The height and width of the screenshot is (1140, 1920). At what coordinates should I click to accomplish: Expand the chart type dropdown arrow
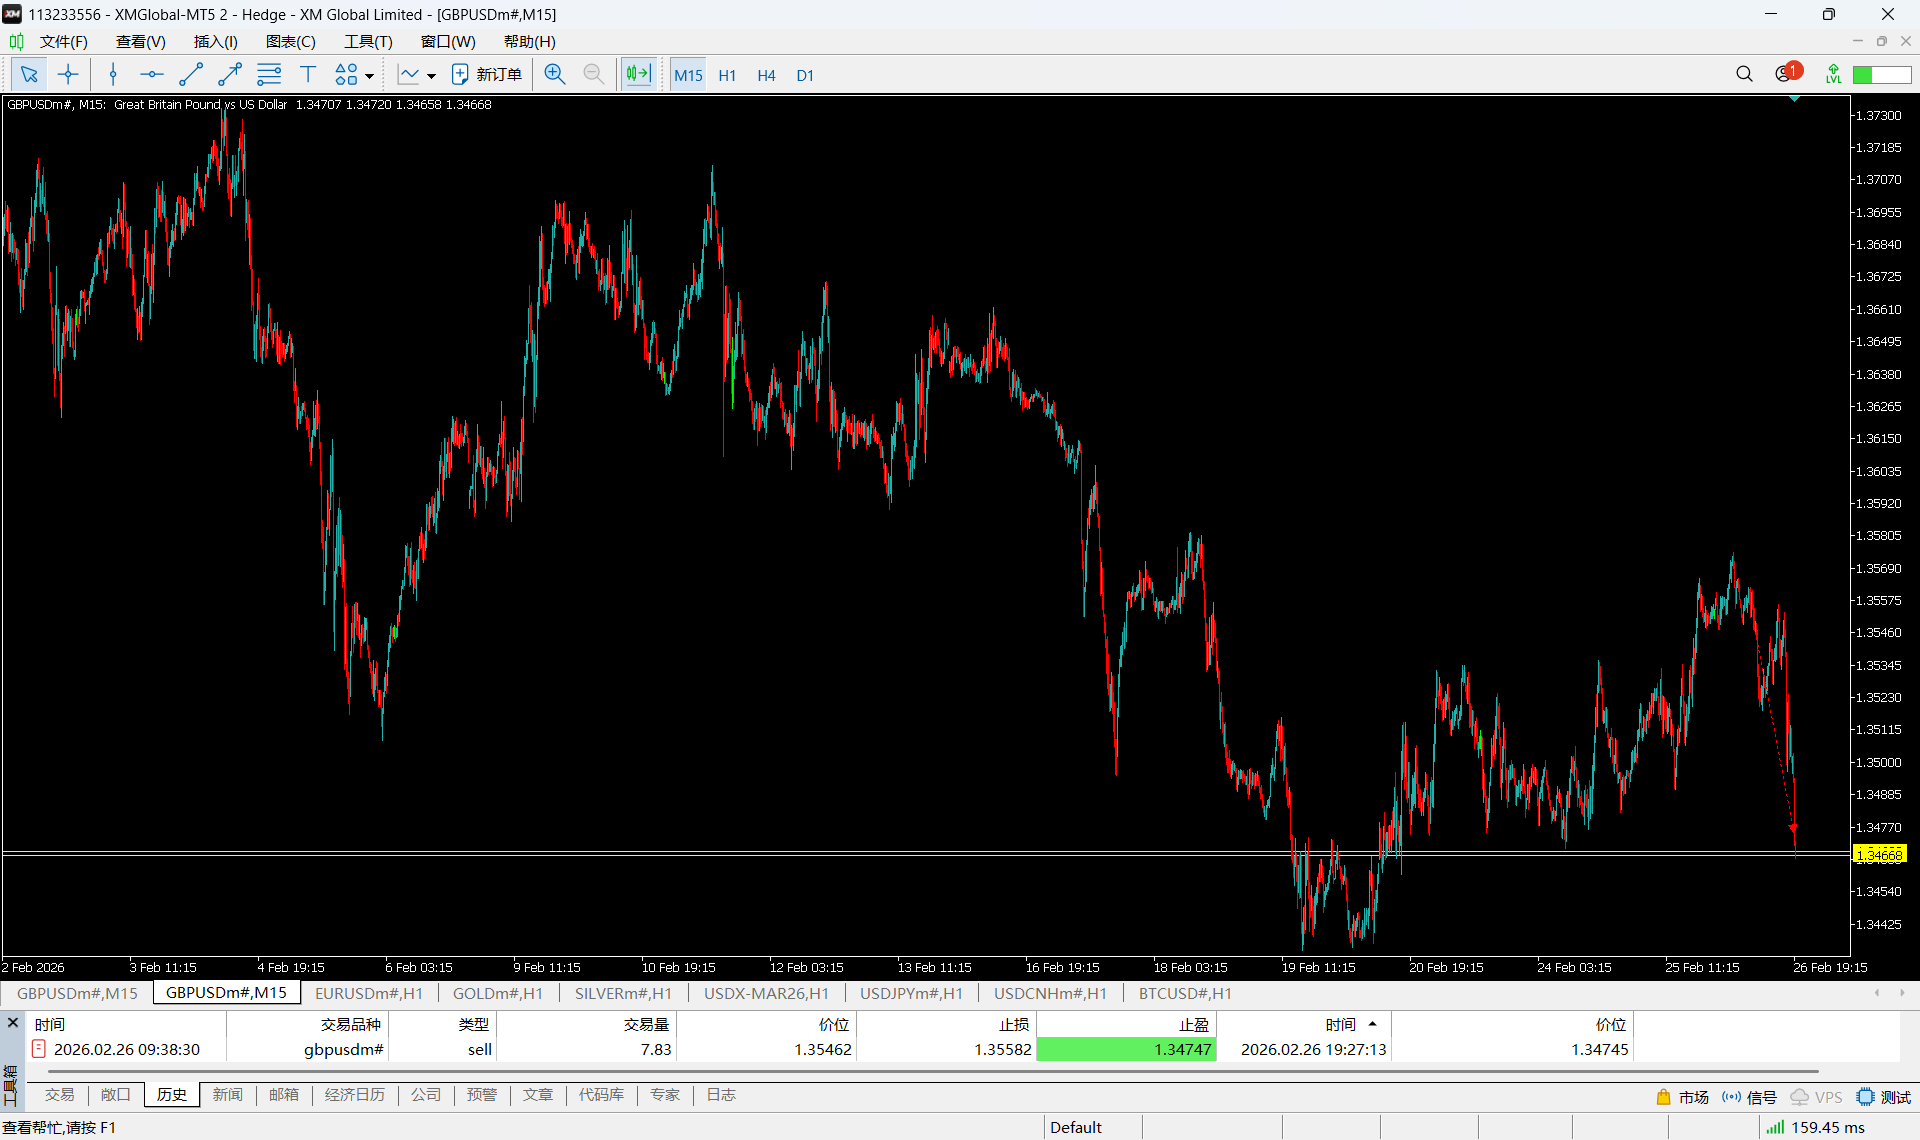431,76
